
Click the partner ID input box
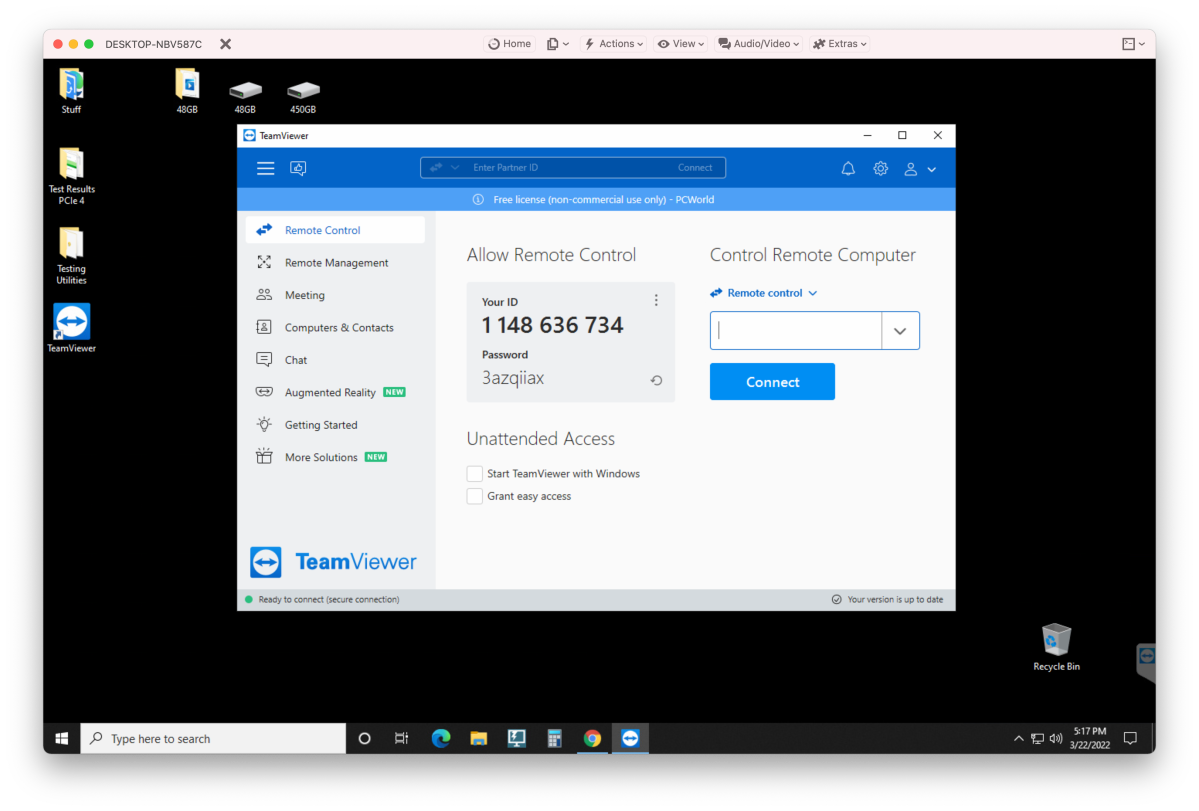point(795,331)
